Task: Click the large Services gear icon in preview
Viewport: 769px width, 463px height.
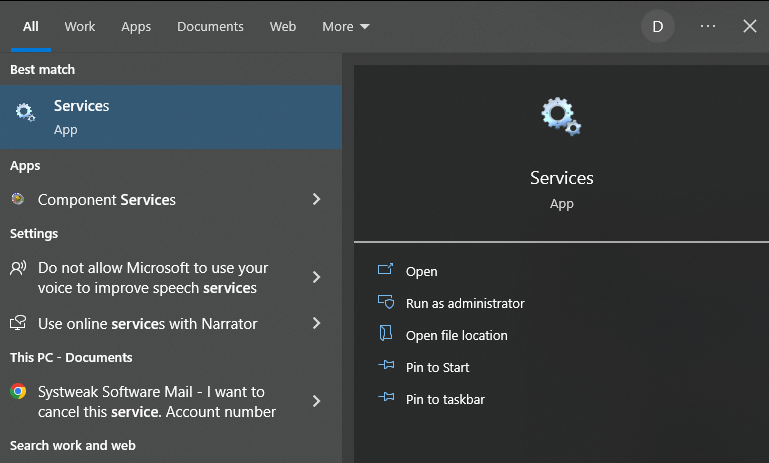Action: [561, 116]
